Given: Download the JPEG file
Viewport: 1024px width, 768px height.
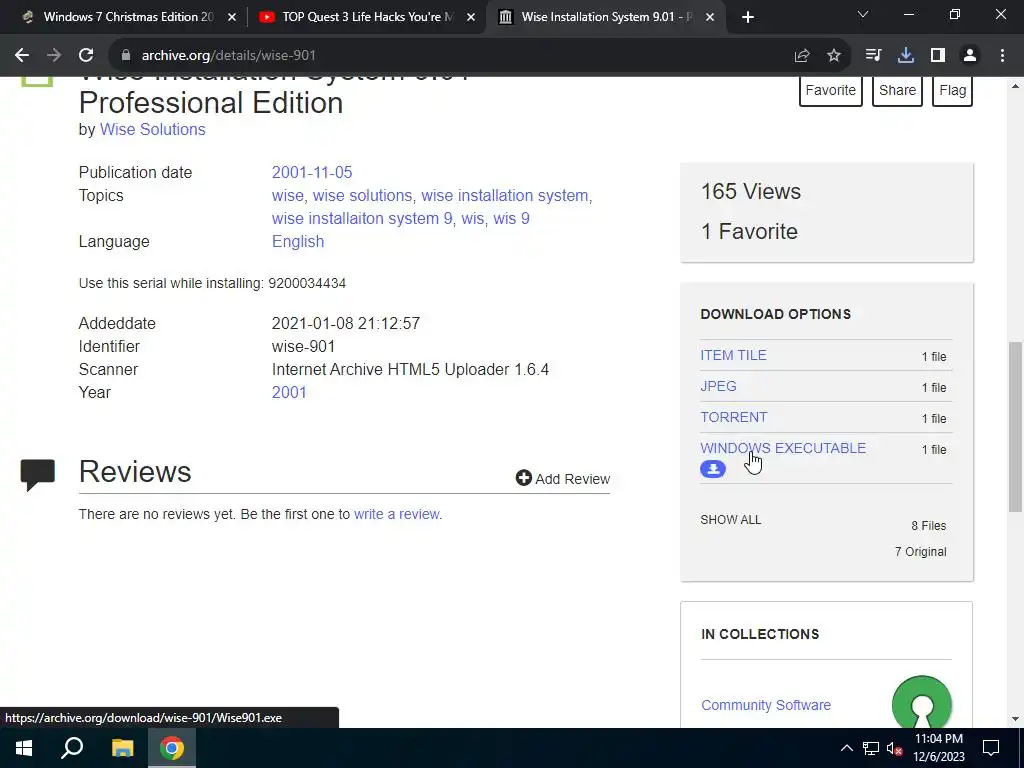Looking at the screenshot, I should [718, 386].
